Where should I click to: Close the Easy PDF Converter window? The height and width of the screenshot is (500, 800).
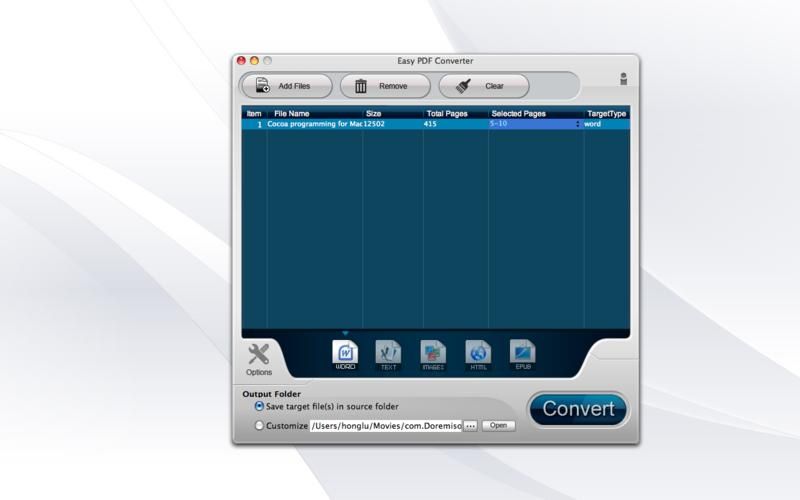241,61
